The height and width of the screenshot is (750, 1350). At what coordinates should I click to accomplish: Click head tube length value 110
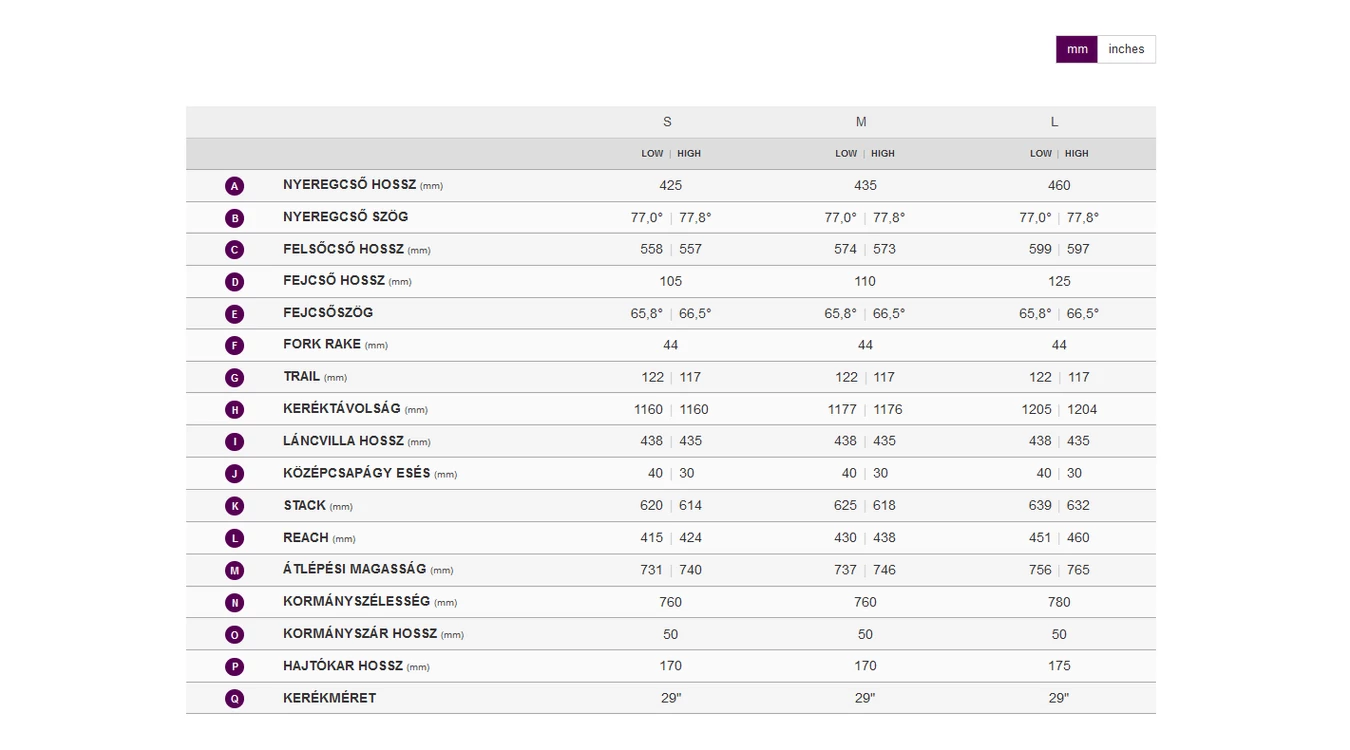coord(865,281)
